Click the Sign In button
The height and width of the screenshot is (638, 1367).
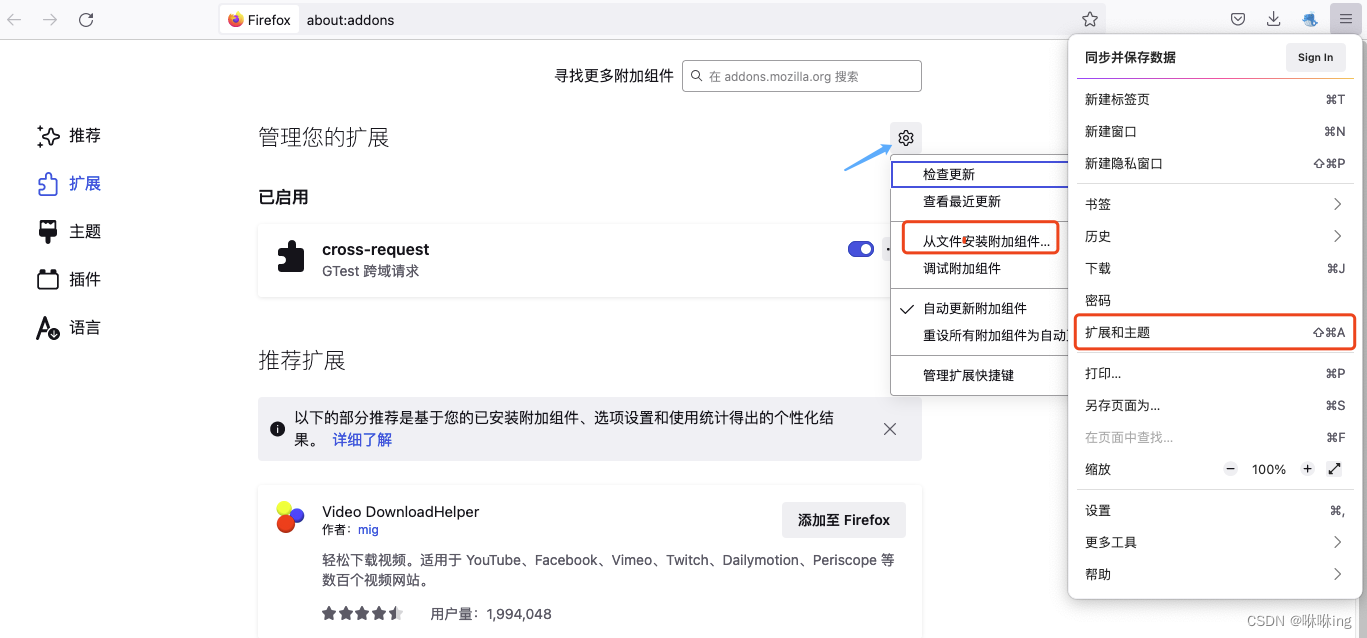coord(1315,57)
